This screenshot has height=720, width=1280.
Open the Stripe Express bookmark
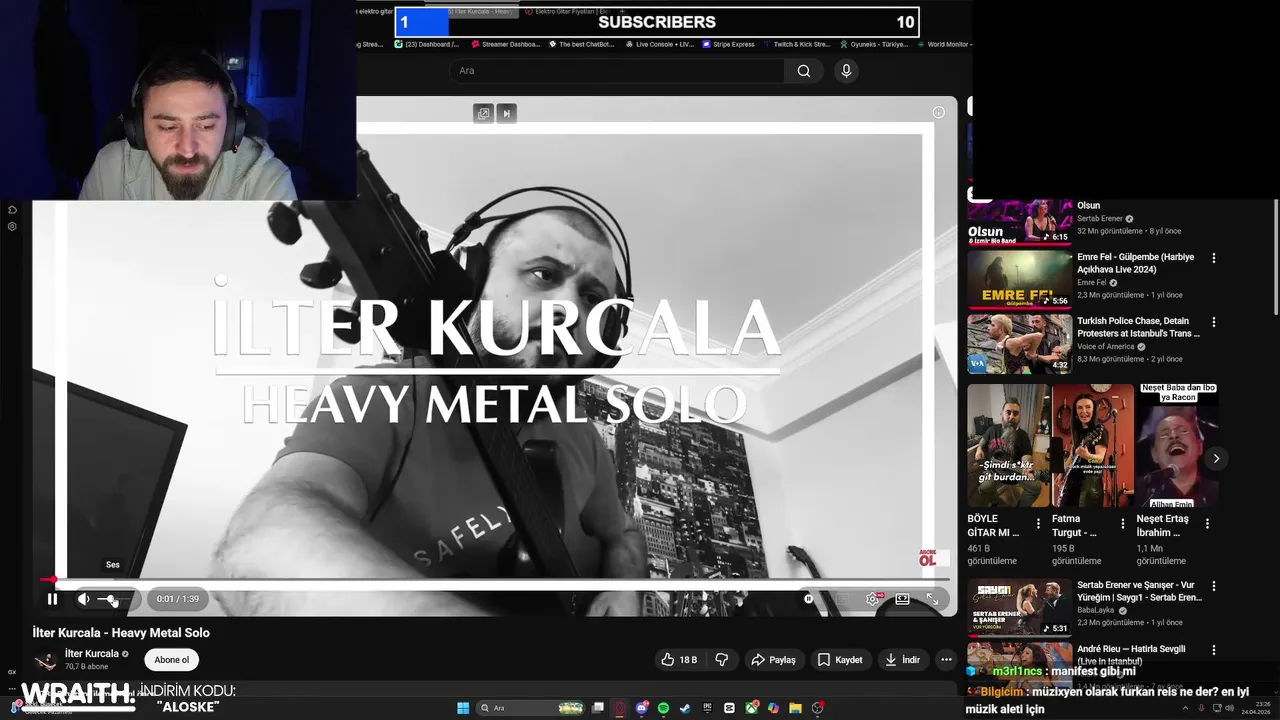click(728, 44)
